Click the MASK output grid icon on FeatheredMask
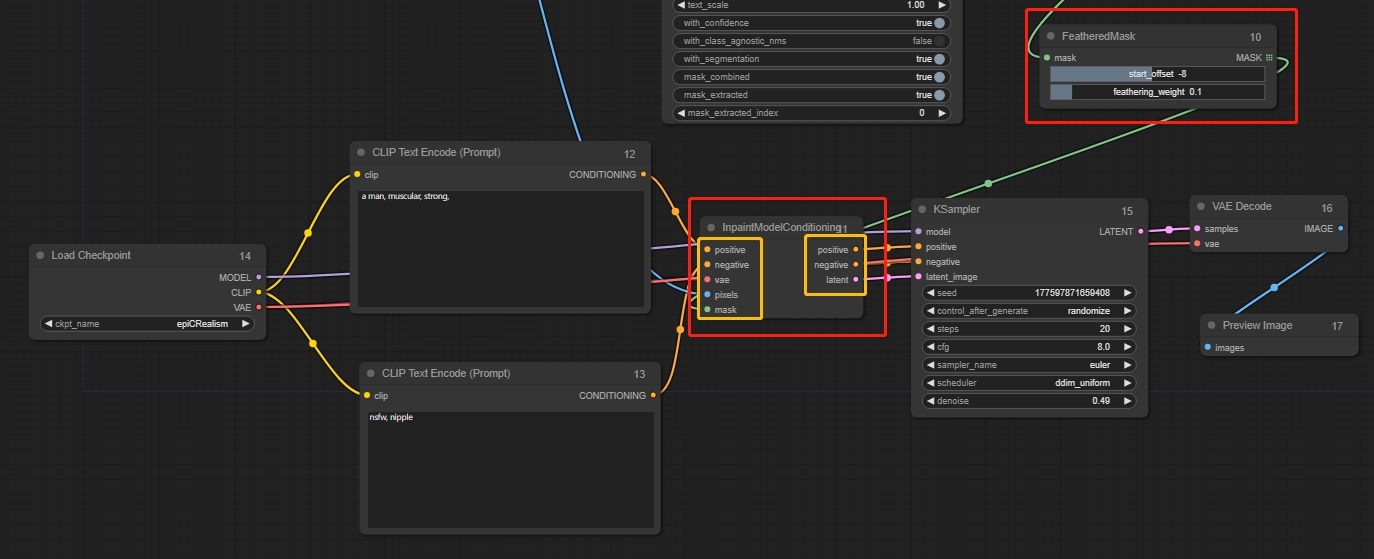The image size is (1374, 559). click(1269, 58)
